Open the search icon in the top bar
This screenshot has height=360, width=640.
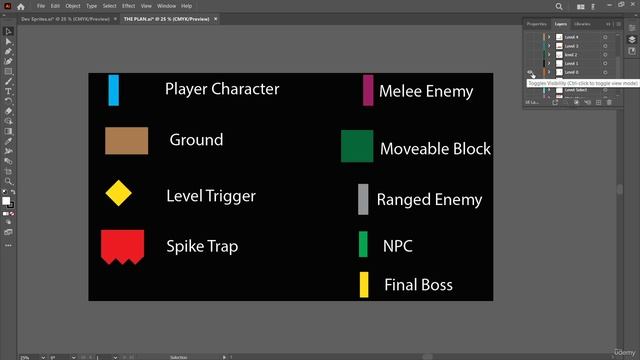[x=559, y=6]
